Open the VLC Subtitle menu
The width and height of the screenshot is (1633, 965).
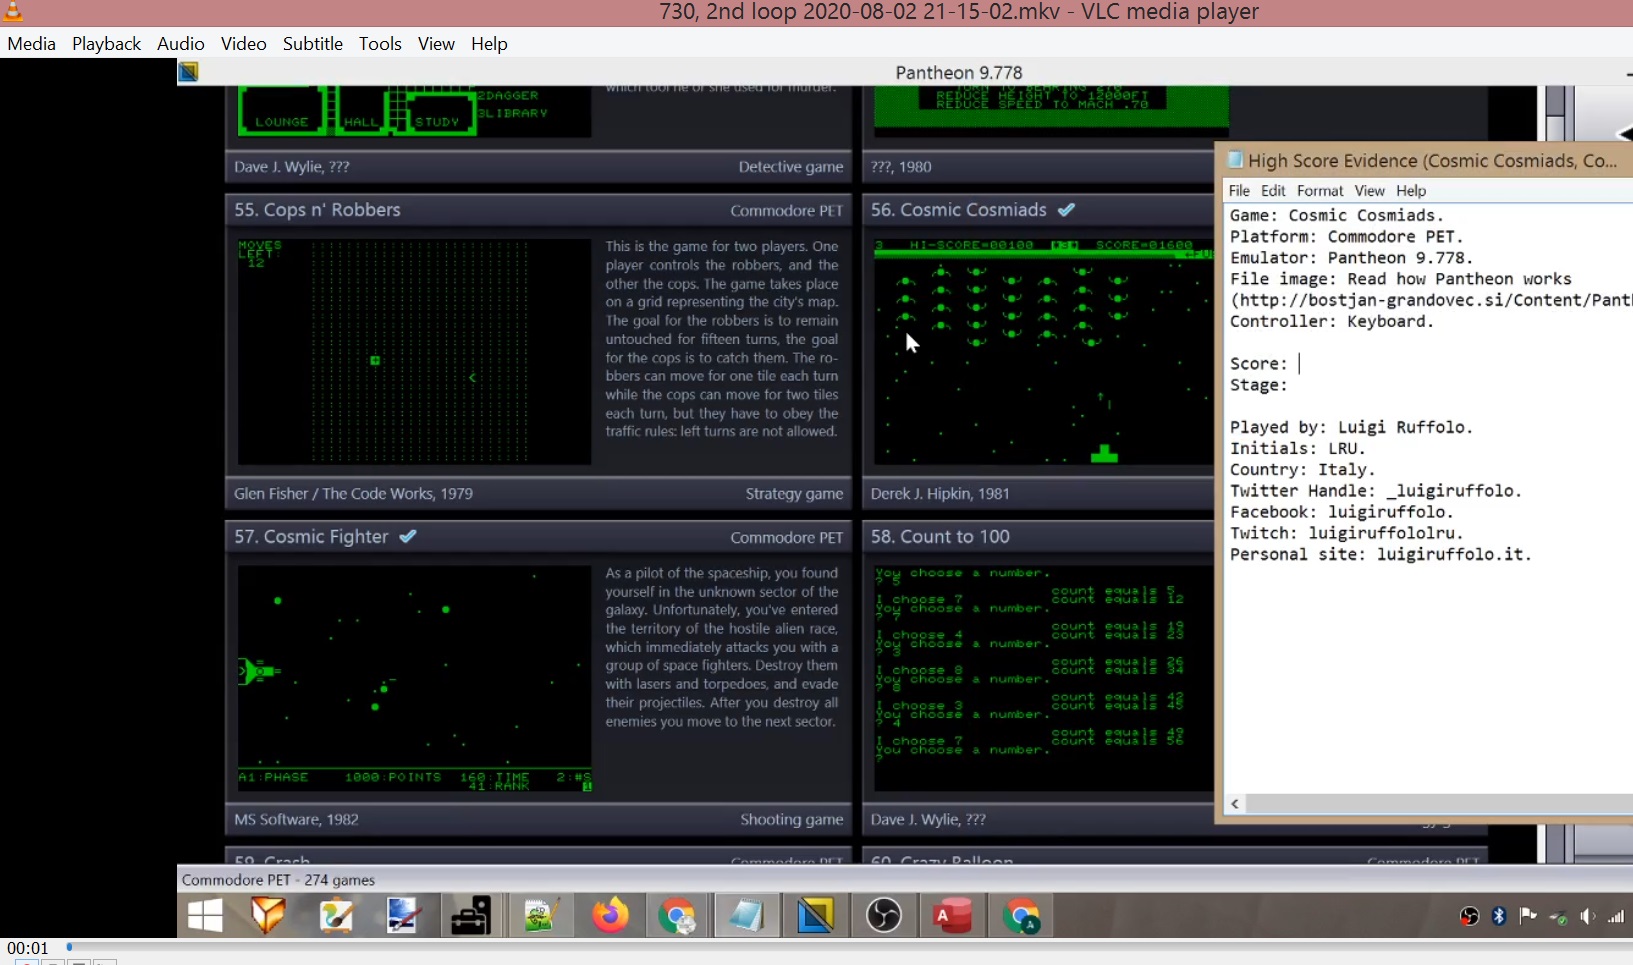(312, 44)
